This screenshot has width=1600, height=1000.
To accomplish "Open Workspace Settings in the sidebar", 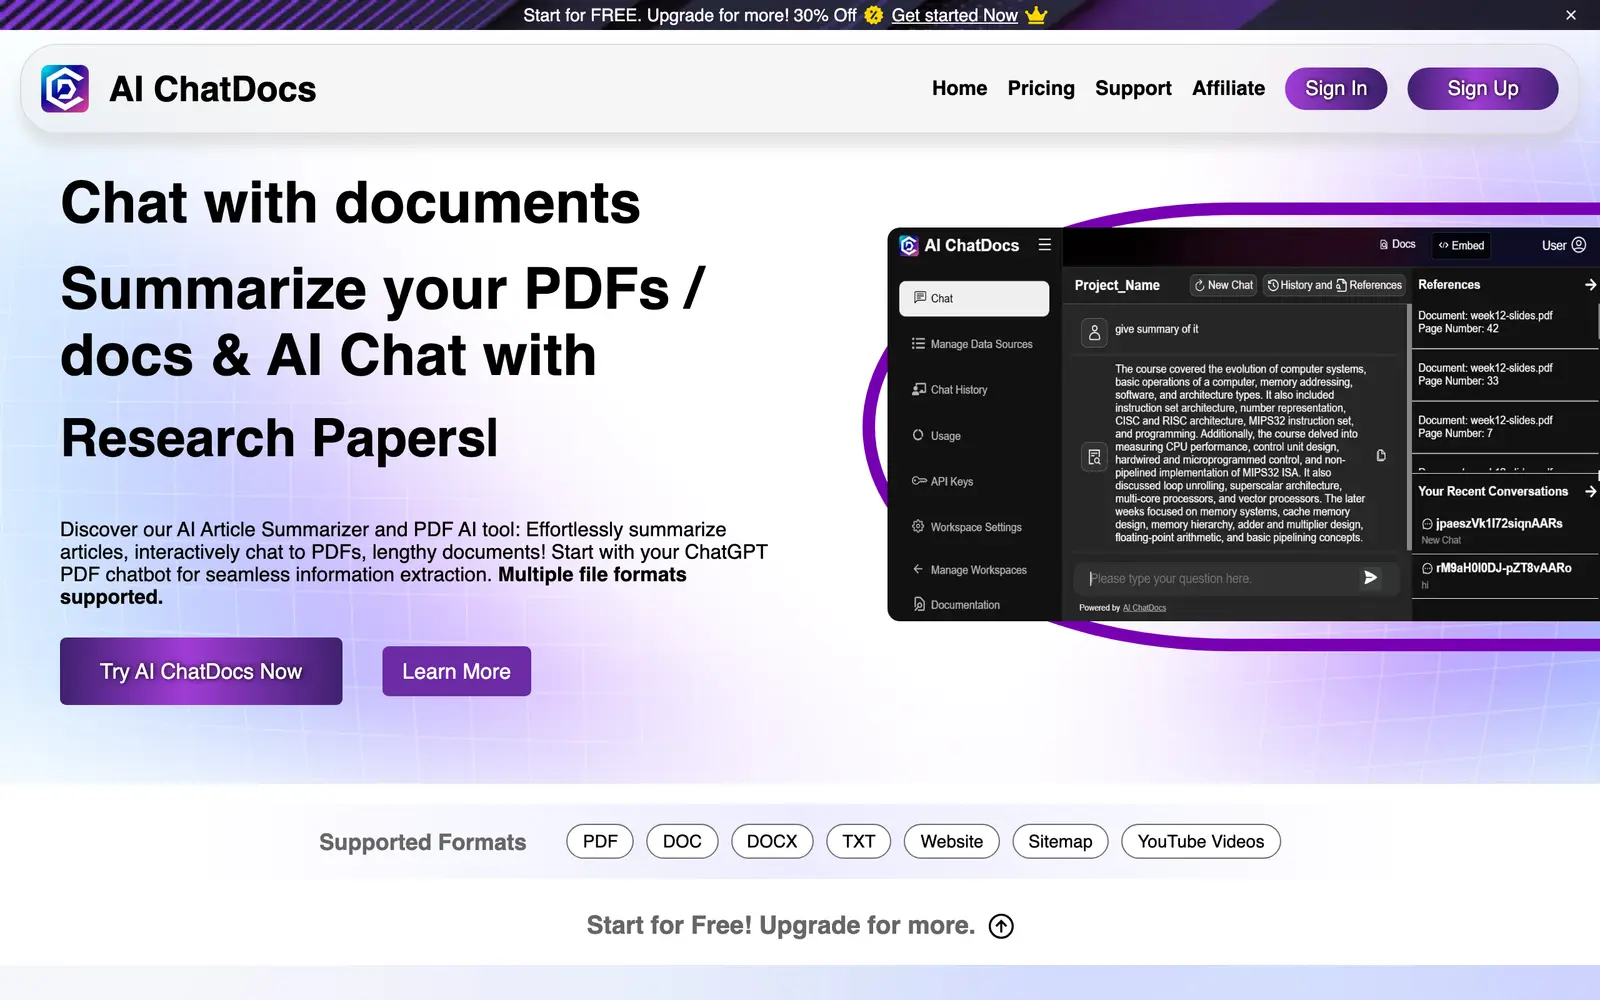I will 967,527.
